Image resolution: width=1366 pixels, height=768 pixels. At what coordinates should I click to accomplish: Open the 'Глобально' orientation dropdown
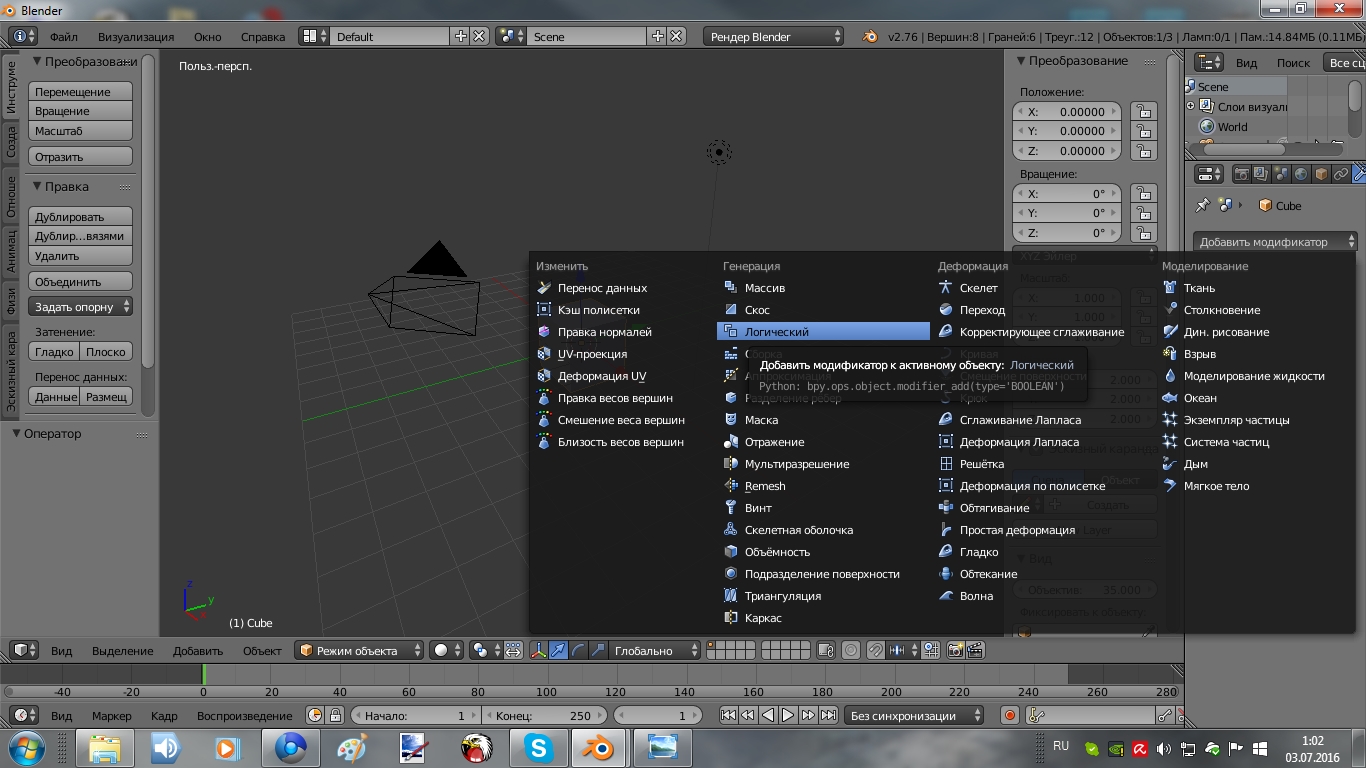(655, 650)
